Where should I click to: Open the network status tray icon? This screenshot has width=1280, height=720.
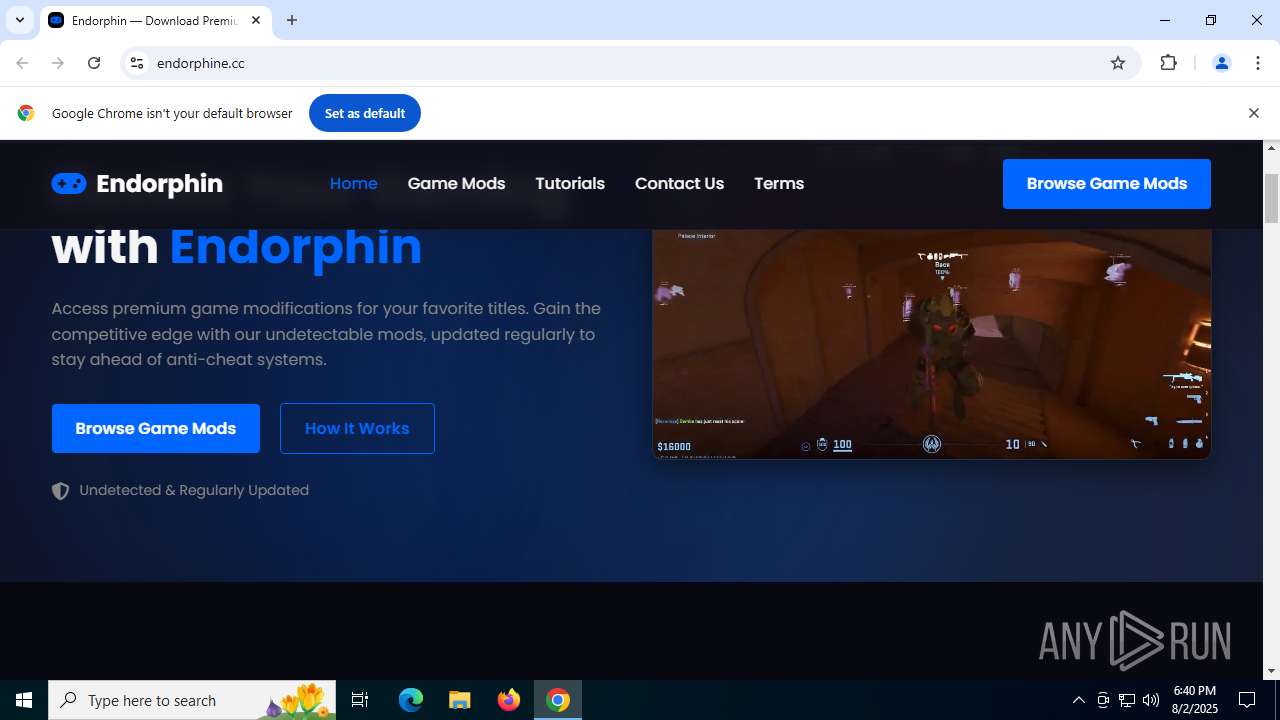[x=1127, y=700]
